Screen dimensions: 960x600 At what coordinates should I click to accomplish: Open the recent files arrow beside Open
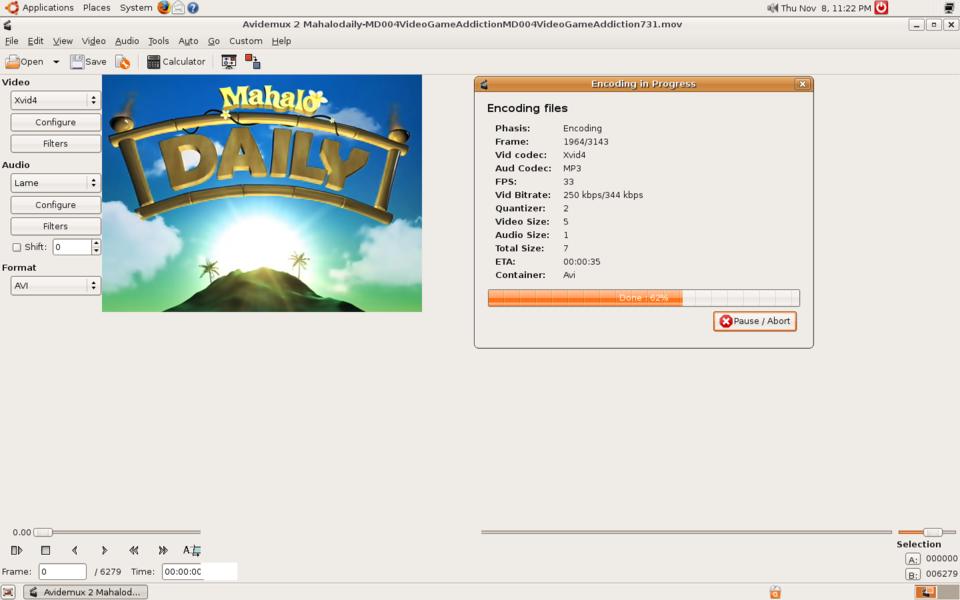coord(56,62)
